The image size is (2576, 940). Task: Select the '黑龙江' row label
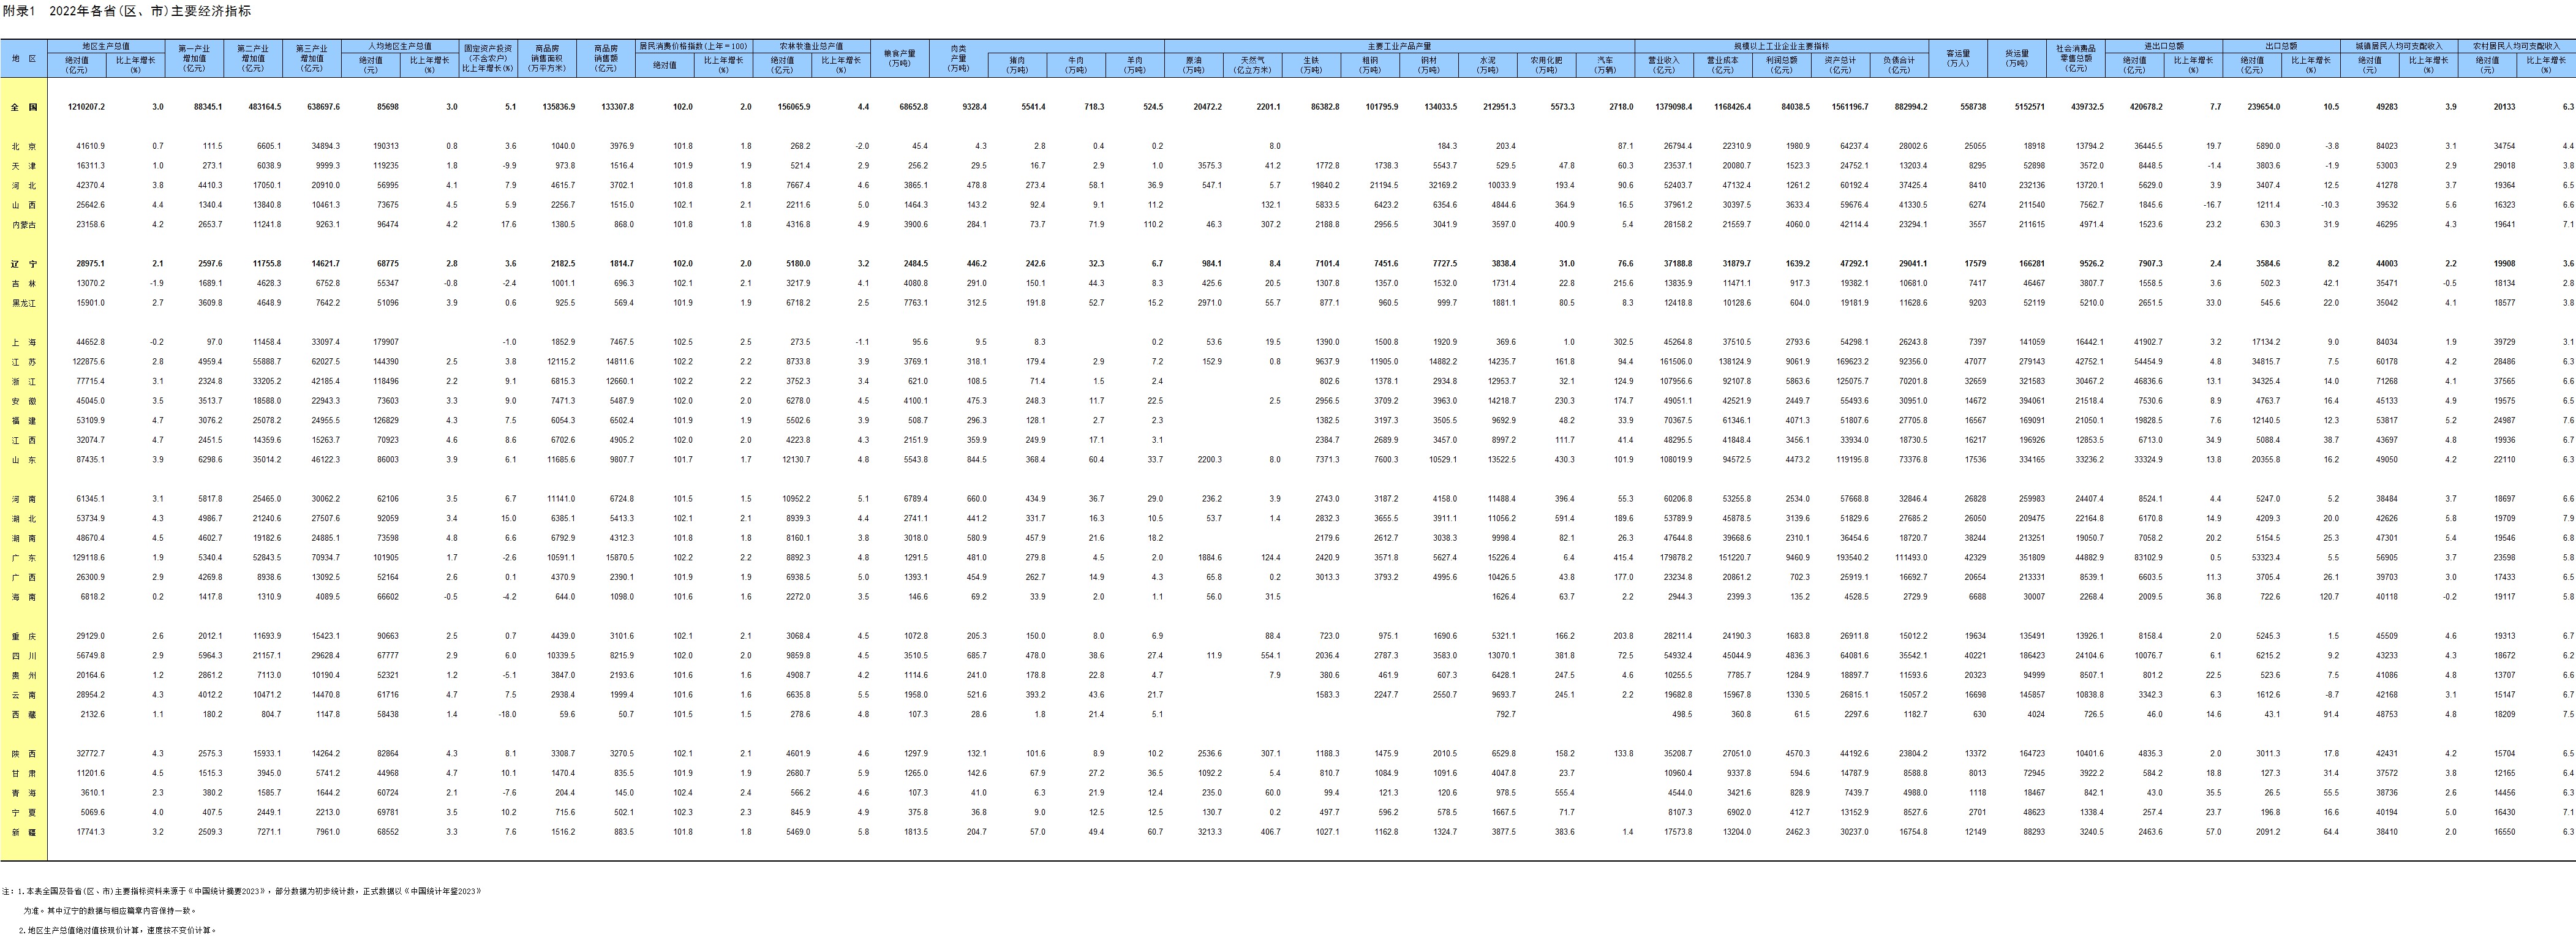(24, 303)
